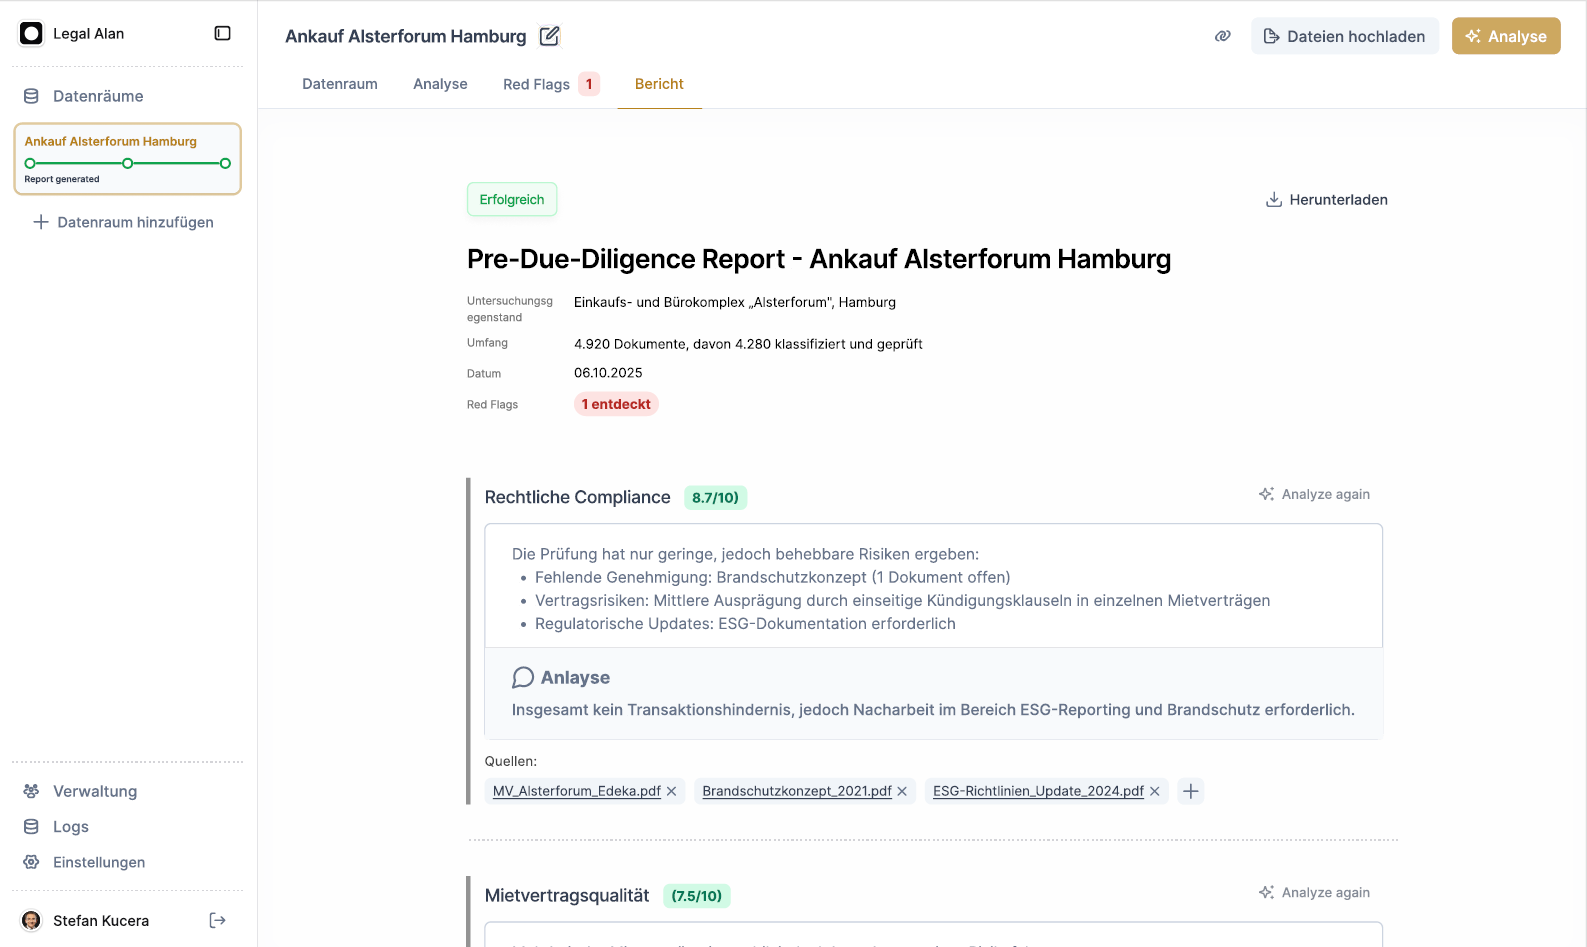This screenshot has height=947, width=1587.
Task: Click the logout icon next to Stefan Kucera
Action: click(217, 920)
